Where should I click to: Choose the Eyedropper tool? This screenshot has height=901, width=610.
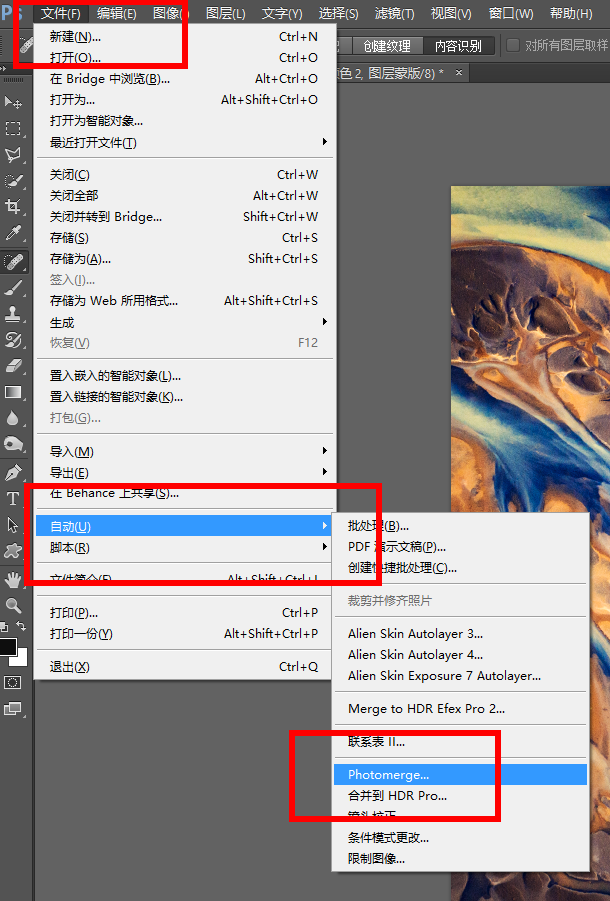coord(13,233)
